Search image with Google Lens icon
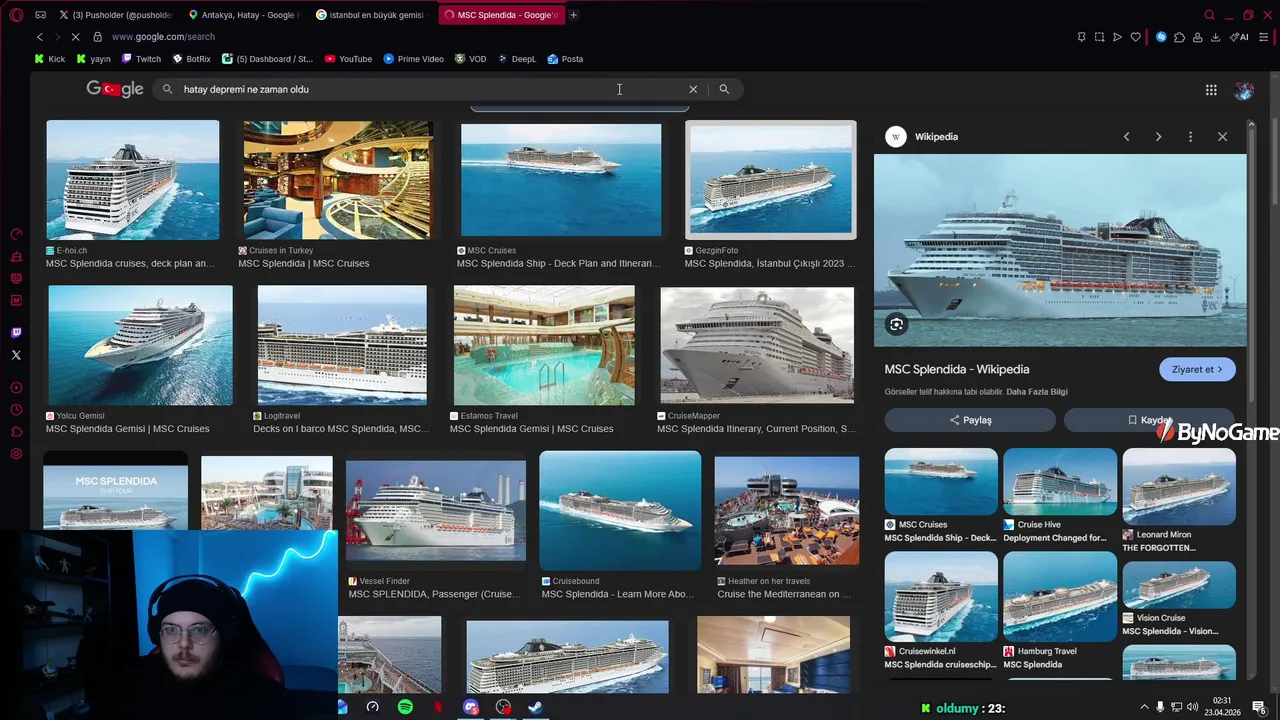 coord(897,324)
